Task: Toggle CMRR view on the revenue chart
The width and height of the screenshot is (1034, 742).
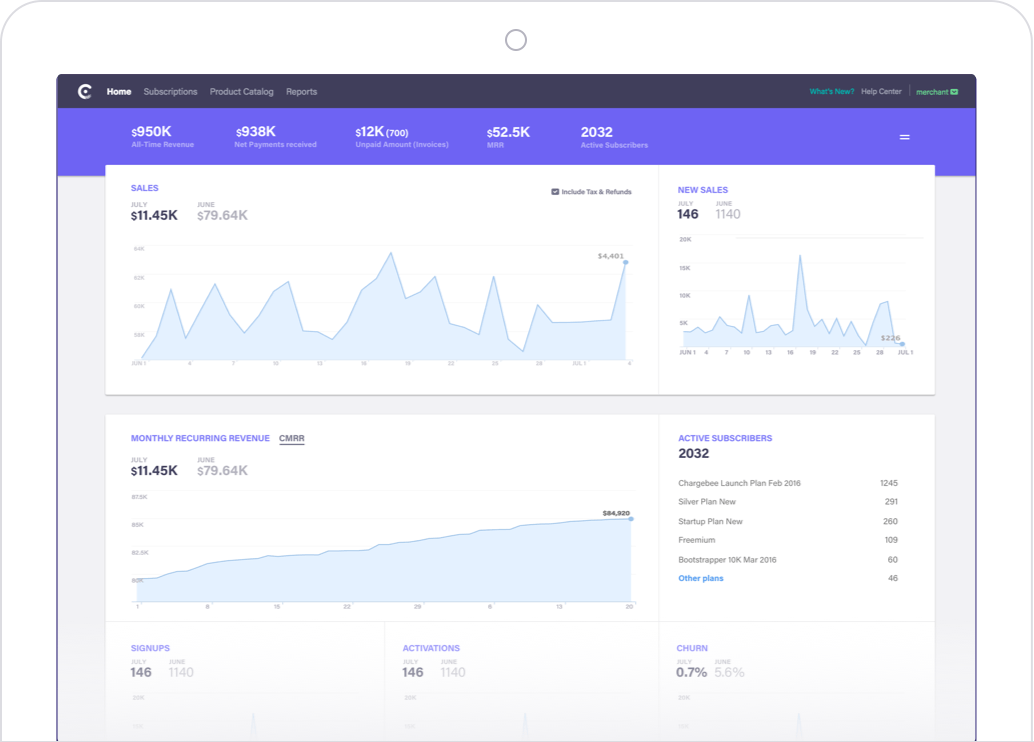Action: coord(290,438)
